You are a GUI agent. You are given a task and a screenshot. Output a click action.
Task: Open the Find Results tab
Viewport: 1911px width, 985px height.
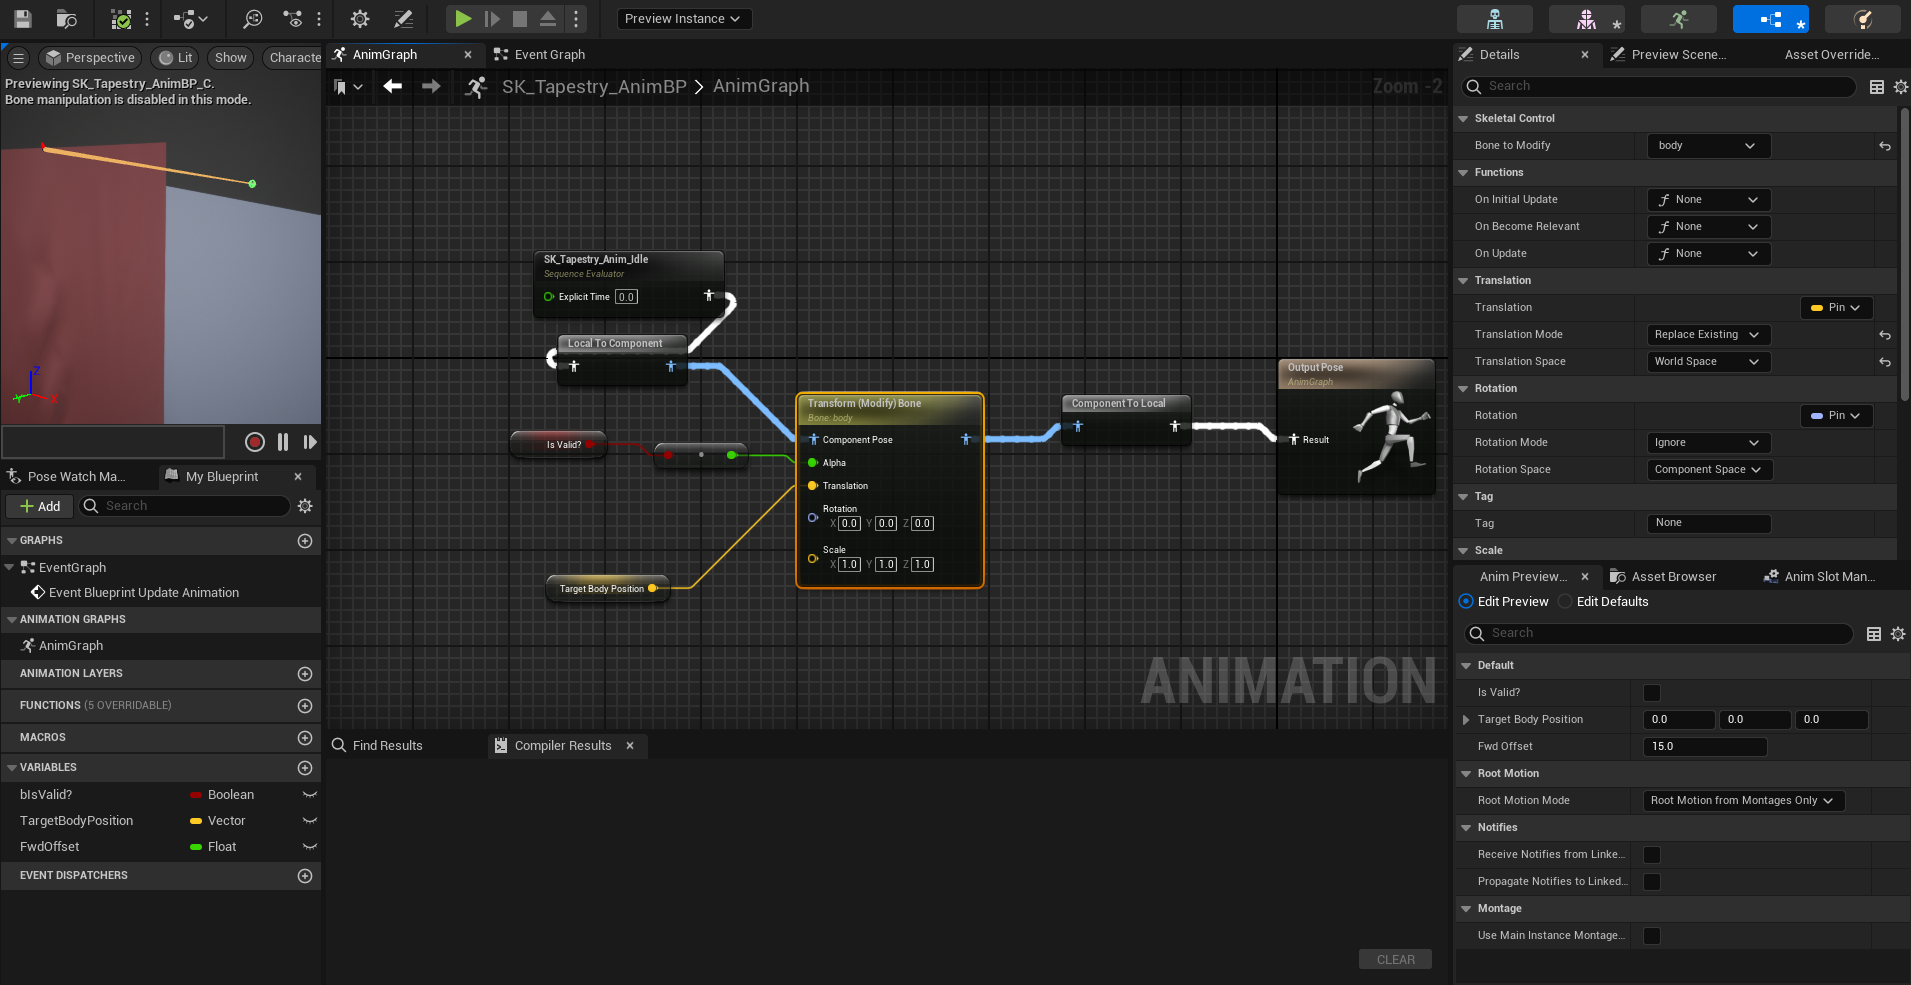coord(377,746)
